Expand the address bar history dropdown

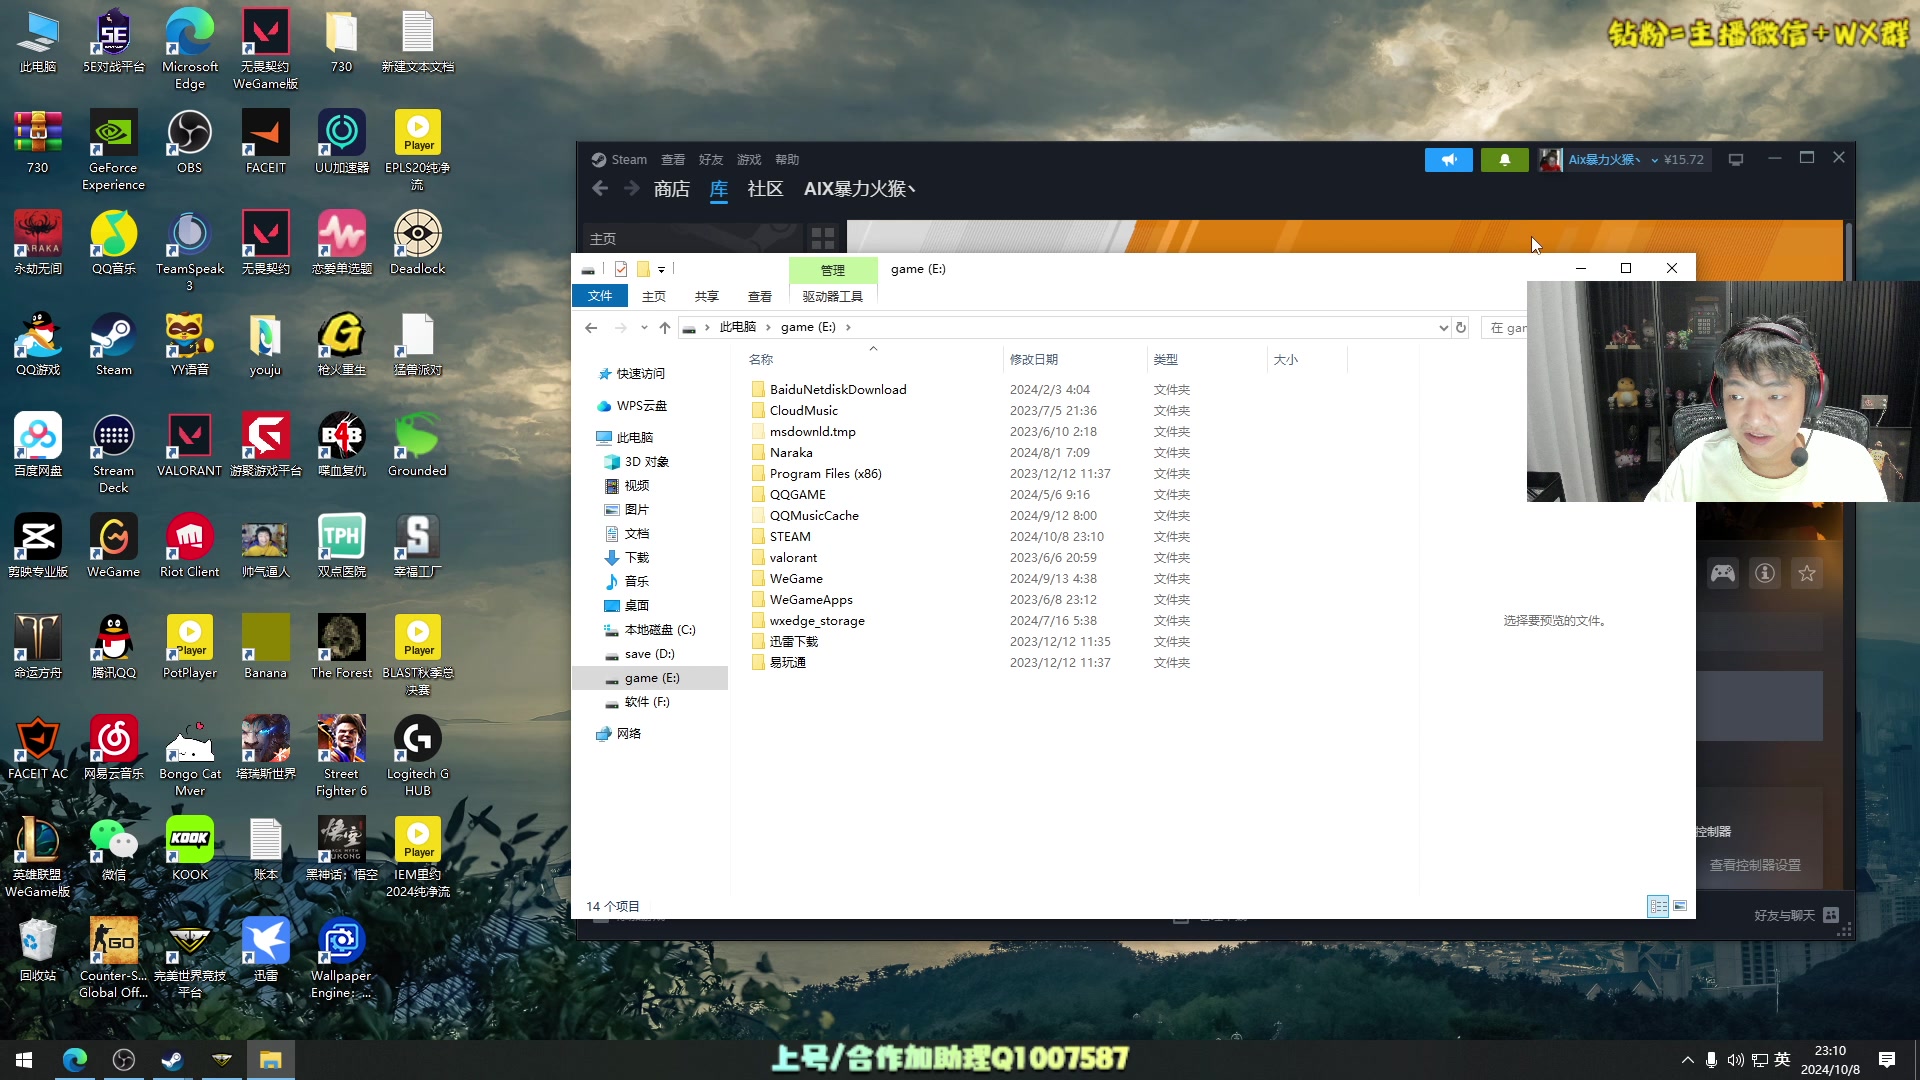1443,328
